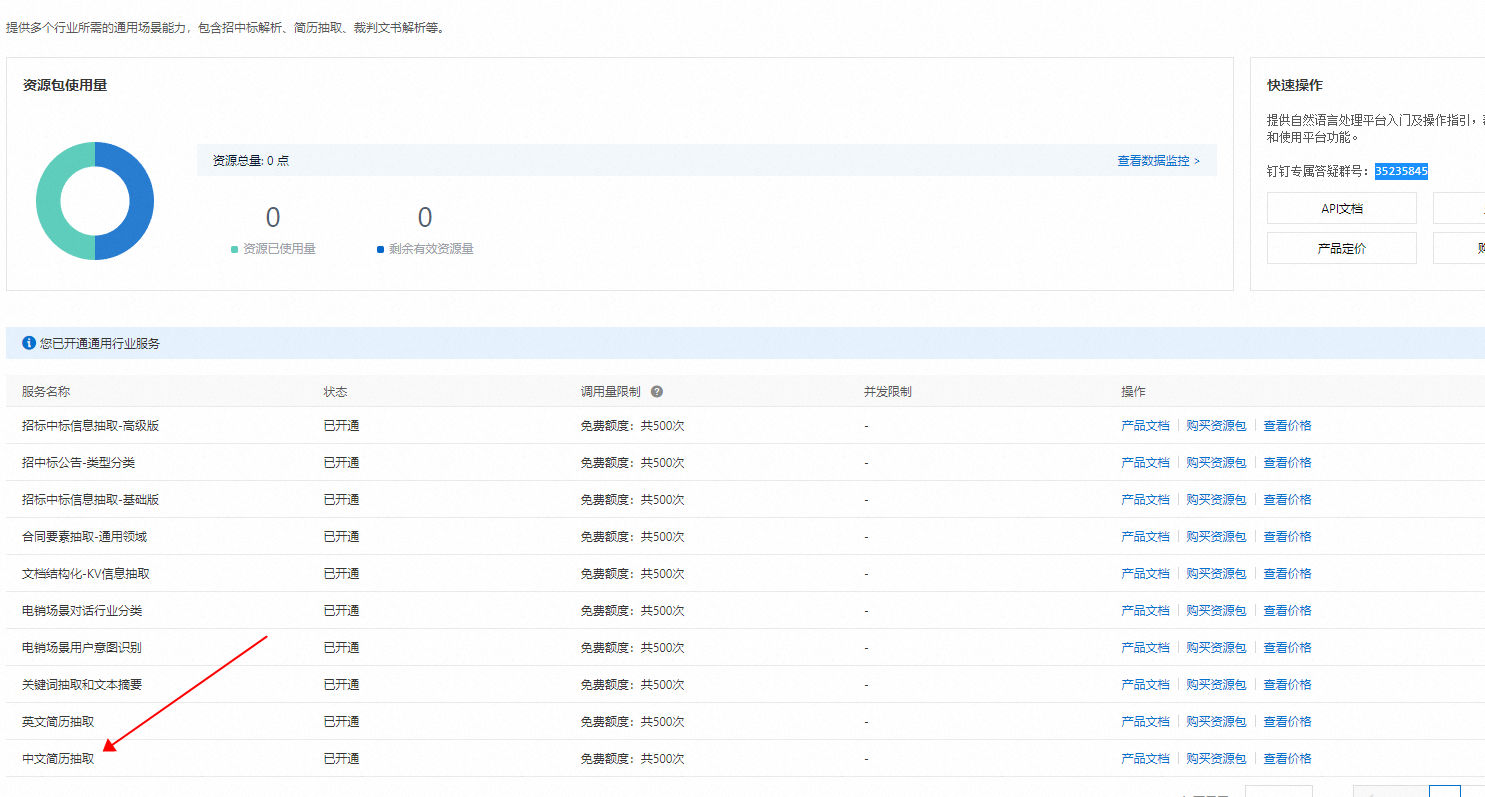This screenshot has width=1485, height=797.
Task: Open 产品文档 for 电销场景用户意图识别
Action: pos(1145,647)
